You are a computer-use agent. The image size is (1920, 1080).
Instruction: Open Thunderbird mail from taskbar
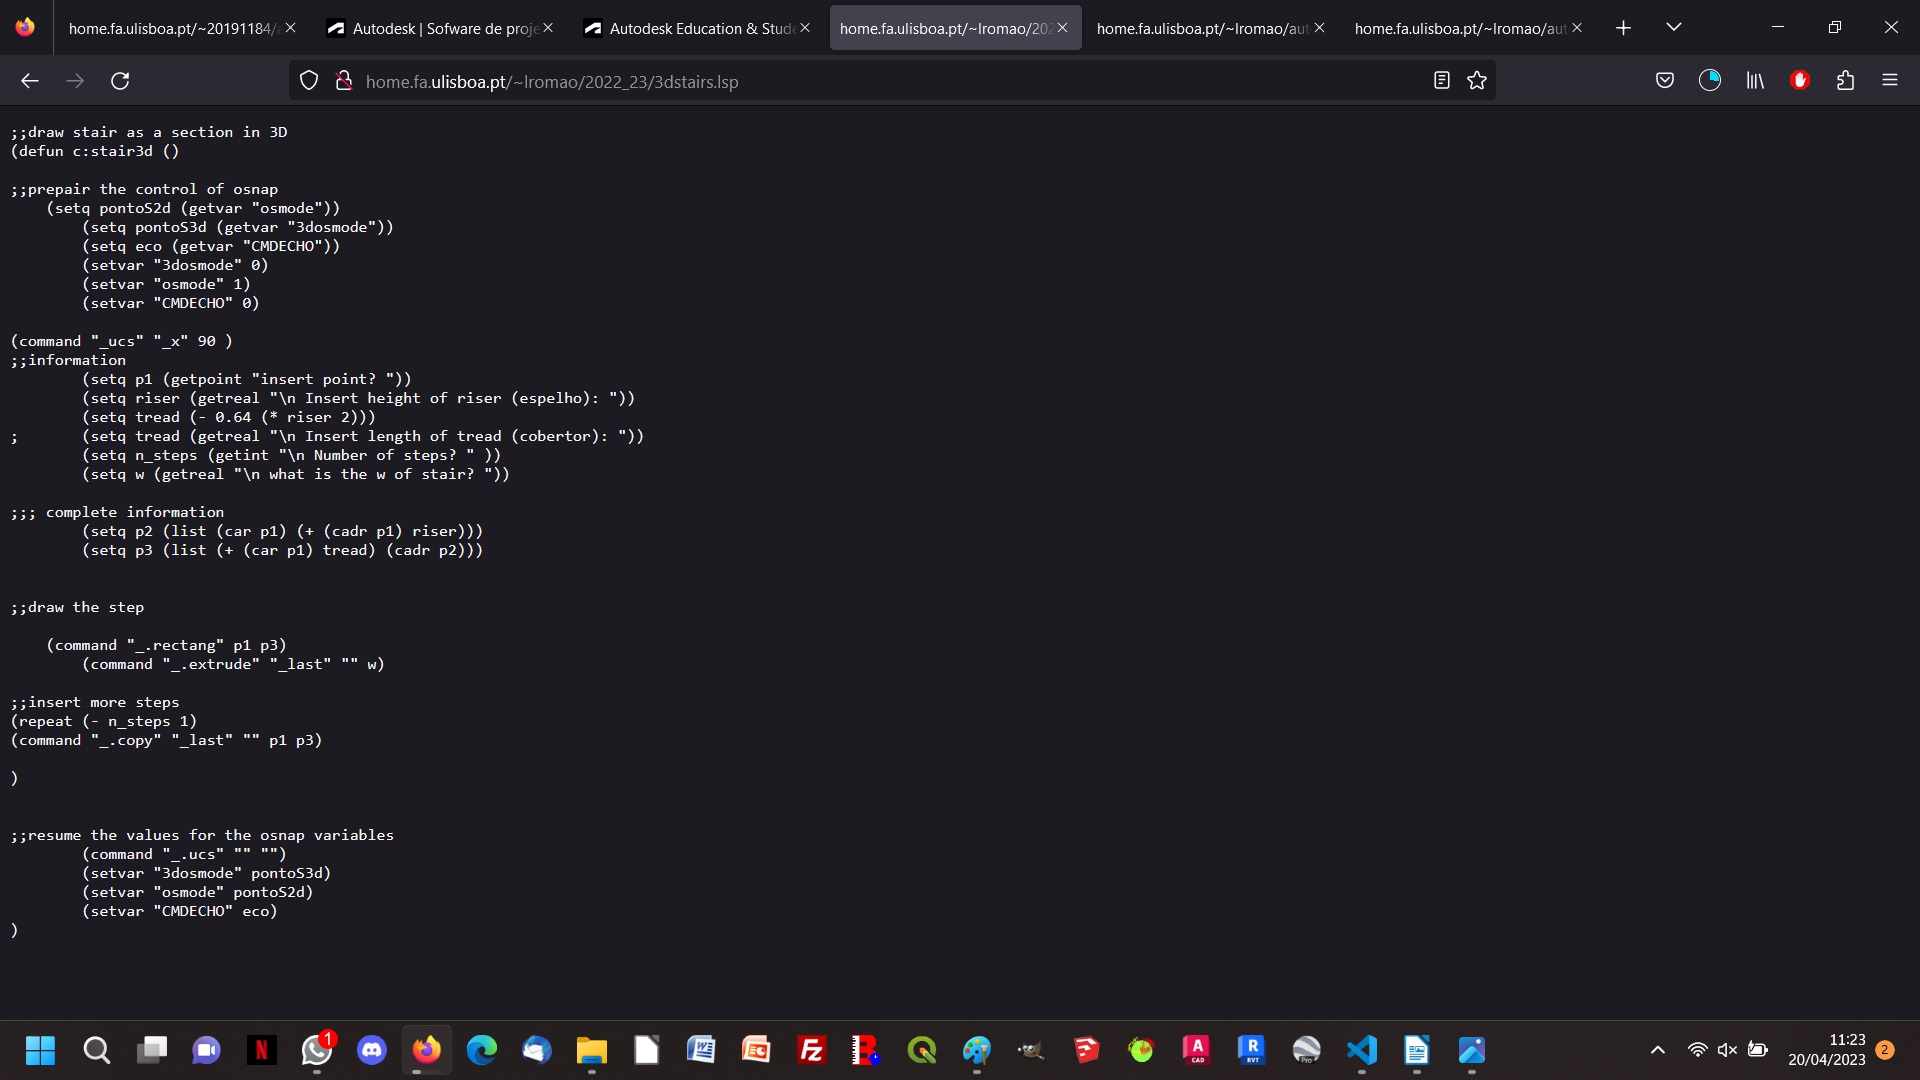pos(537,1050)
